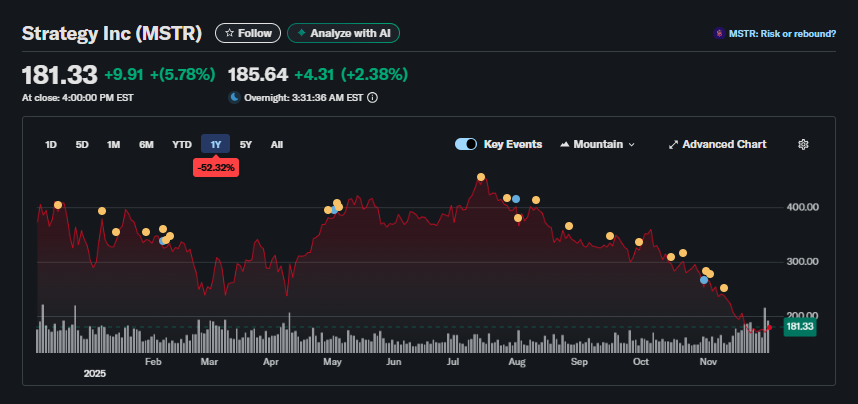
Task: Expand the Mountain chart type dropdown
Action: (597, 144)
